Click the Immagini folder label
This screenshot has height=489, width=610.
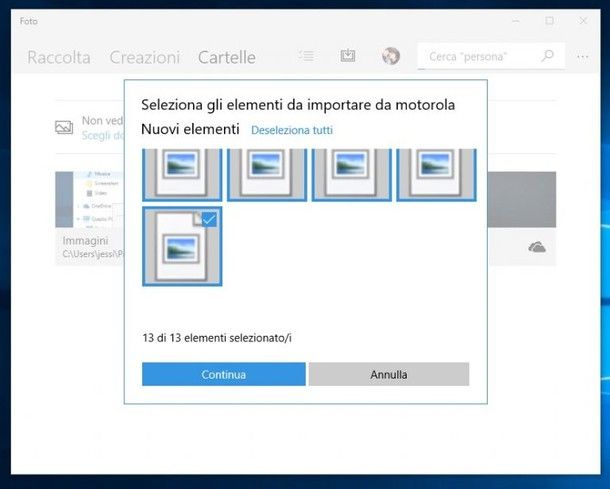(x=85, y=241)
